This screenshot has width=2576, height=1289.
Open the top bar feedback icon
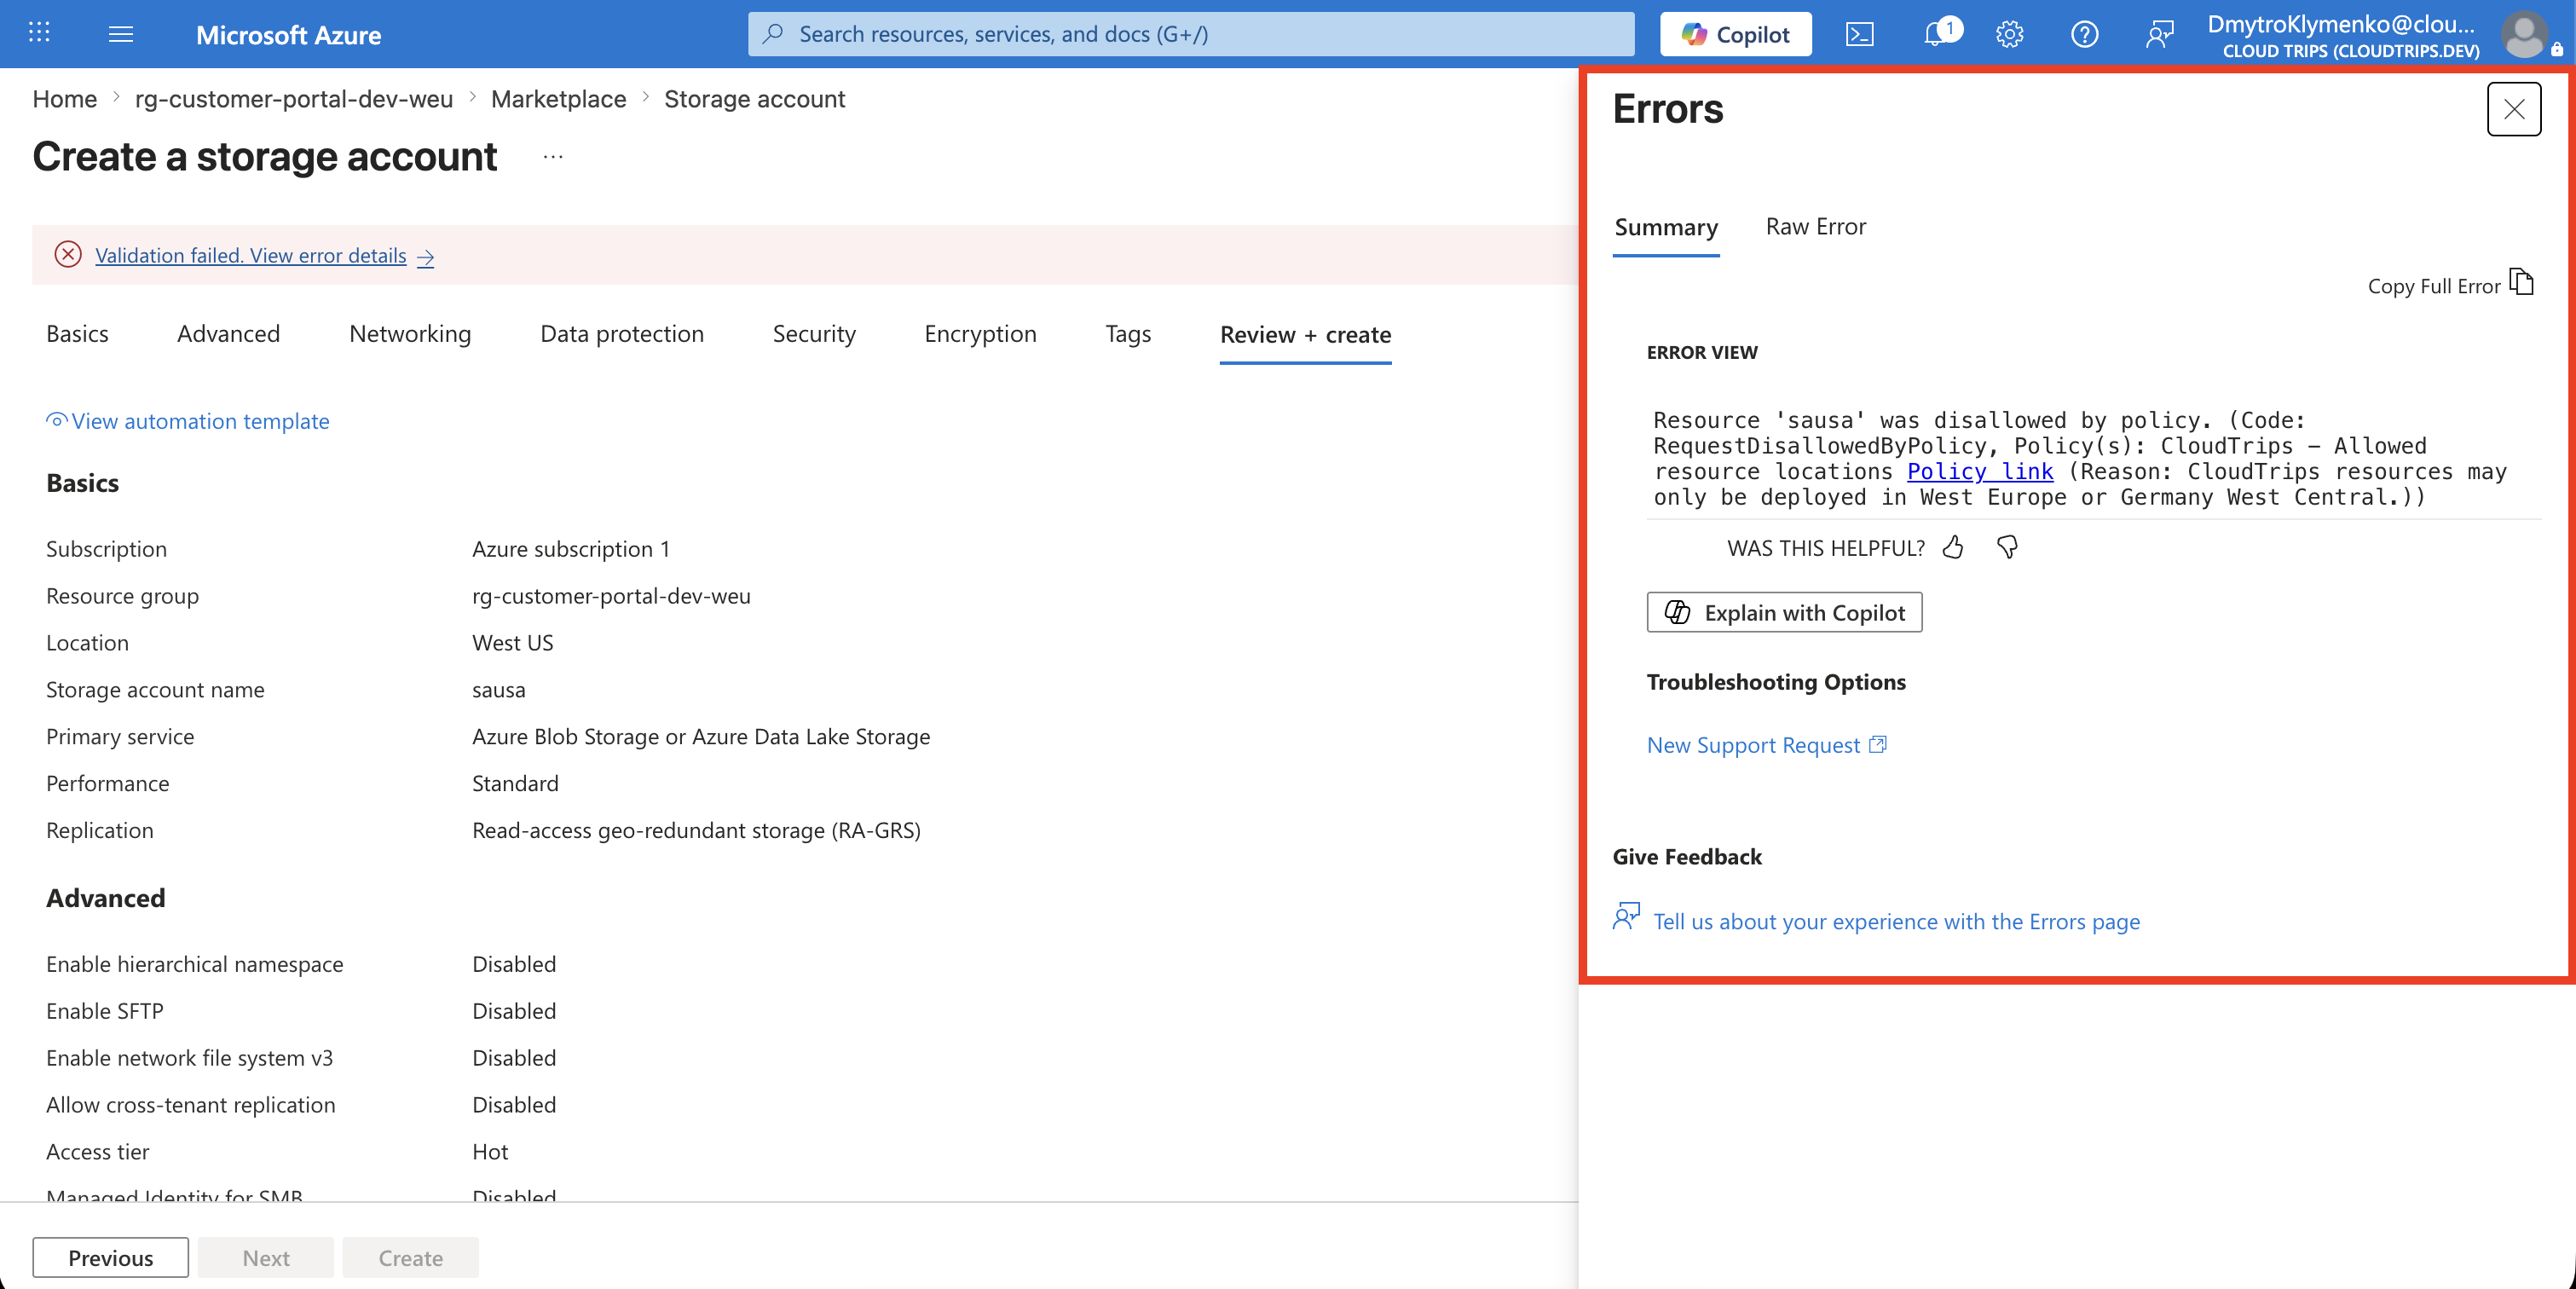point(2160,34)
